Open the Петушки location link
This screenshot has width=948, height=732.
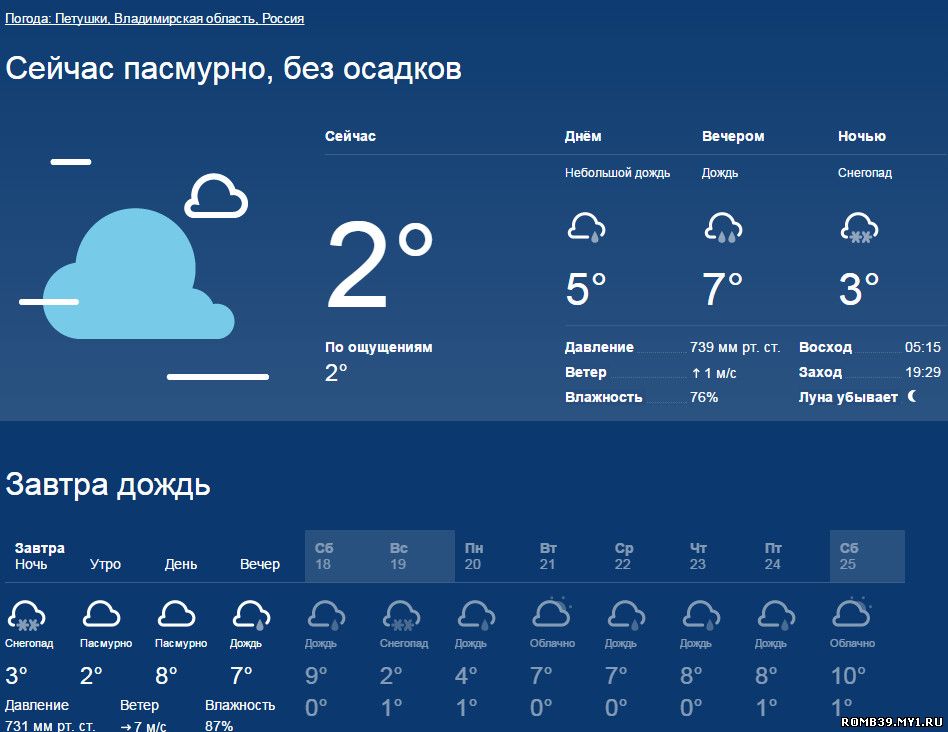81,19
